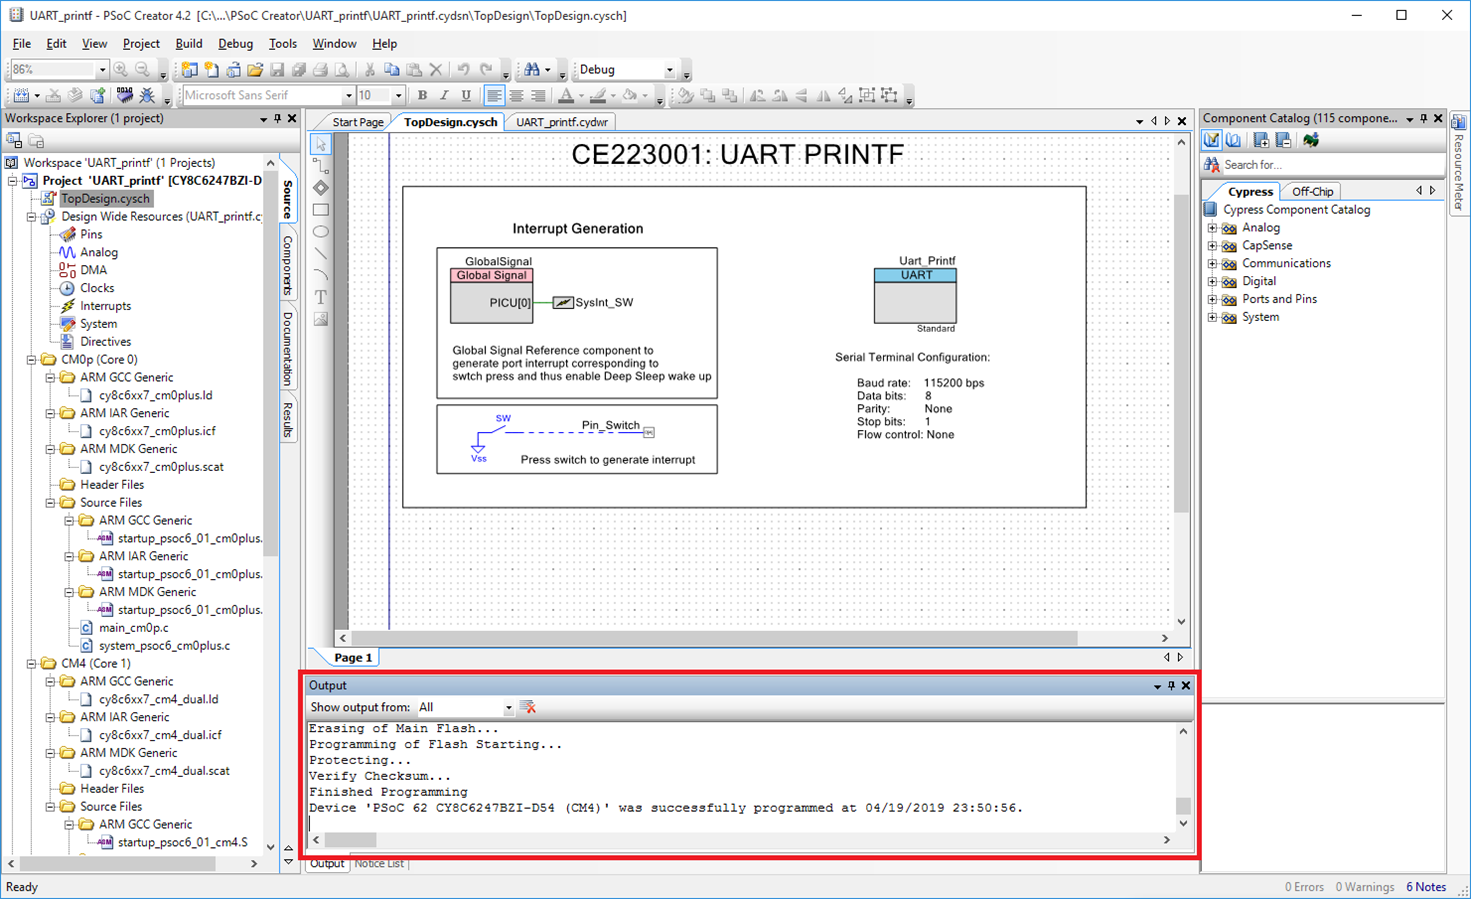1471x899 pixels.
Task: Open the 6 Notes status indicator
Action: 1426,887
